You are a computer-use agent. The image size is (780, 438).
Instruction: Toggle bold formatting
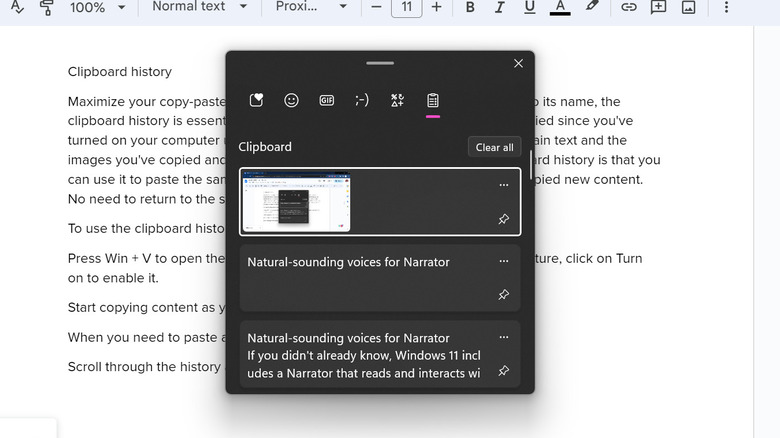[471, 7]
